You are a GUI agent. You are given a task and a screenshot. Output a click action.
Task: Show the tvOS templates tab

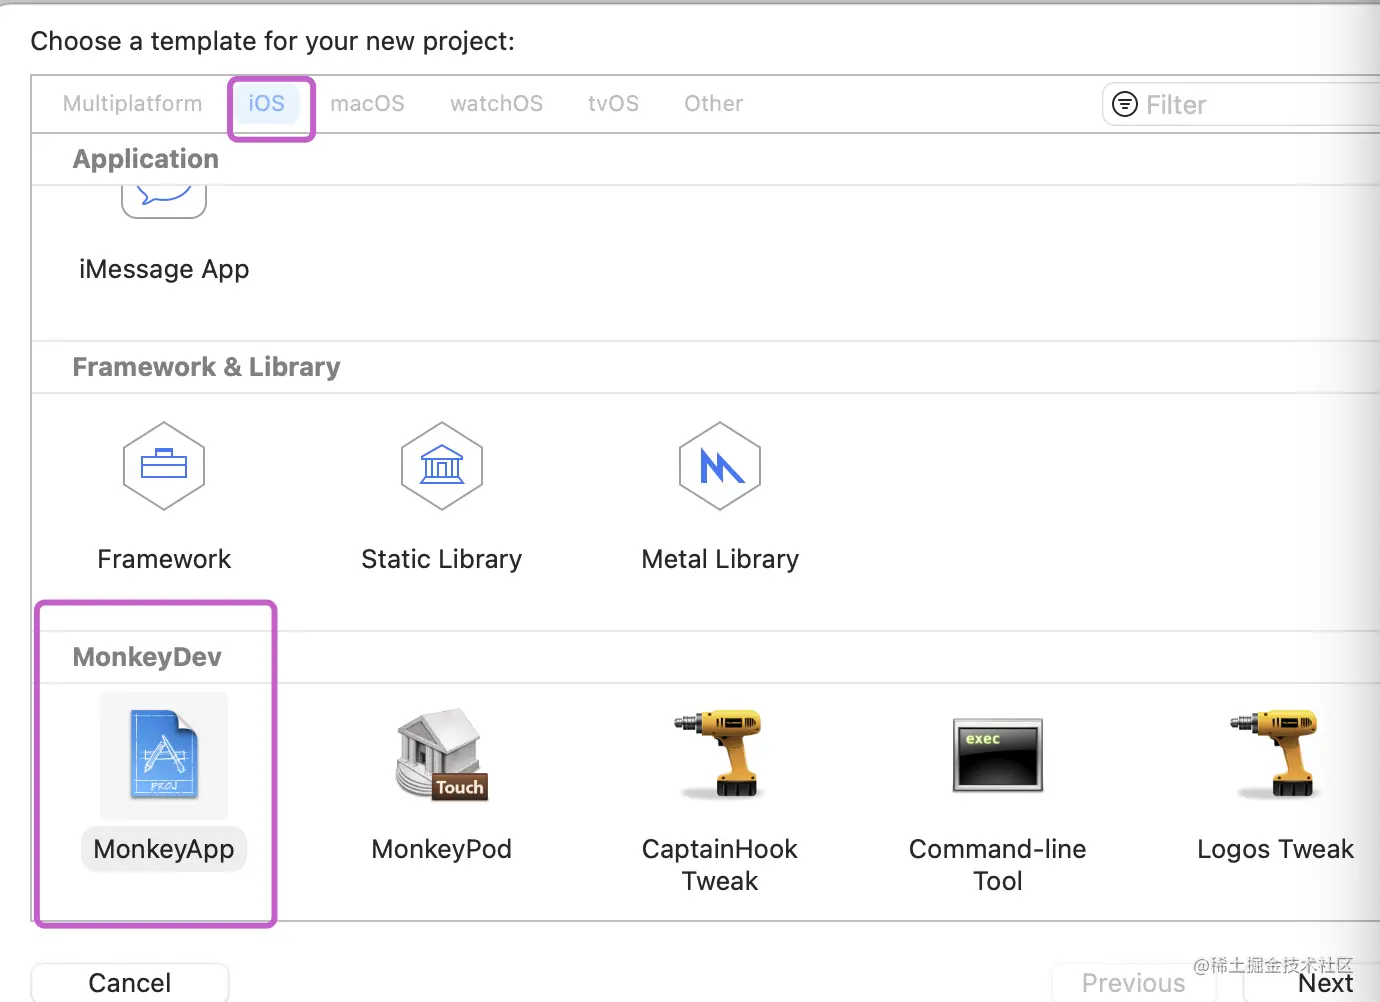pyautogui.click(x=614, y=104)
